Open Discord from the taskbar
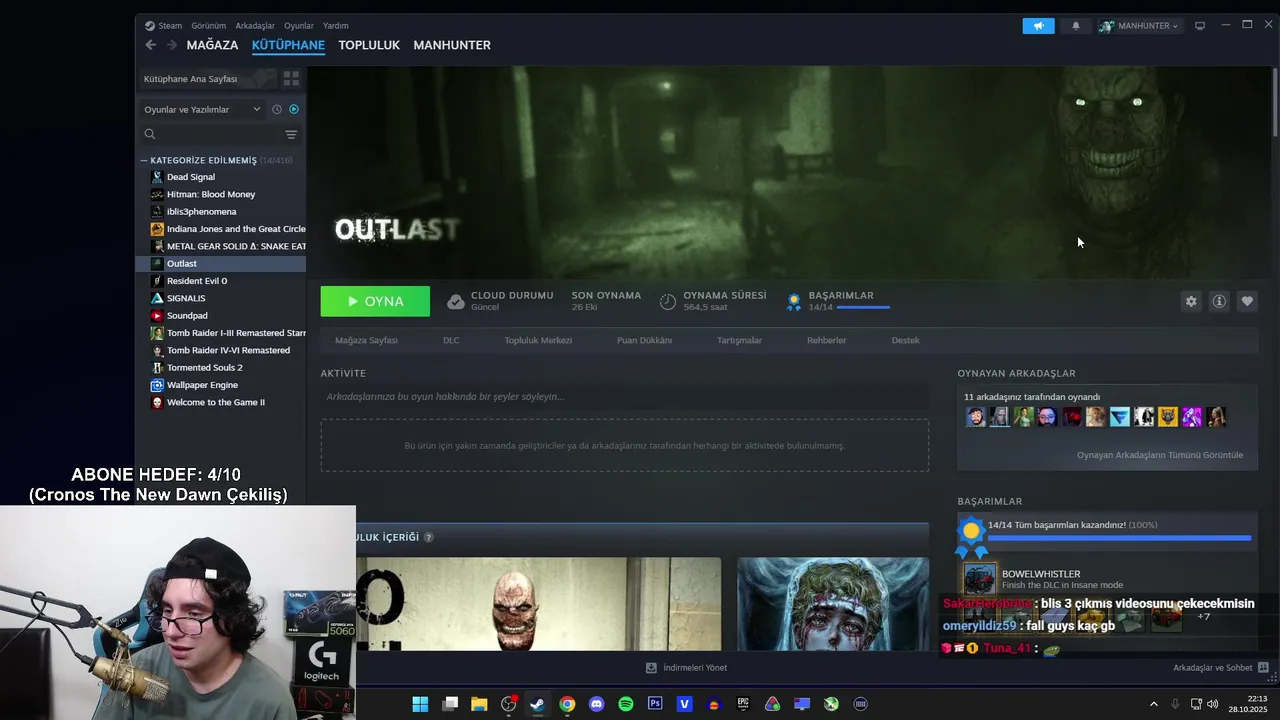 (x=597, y=704)
